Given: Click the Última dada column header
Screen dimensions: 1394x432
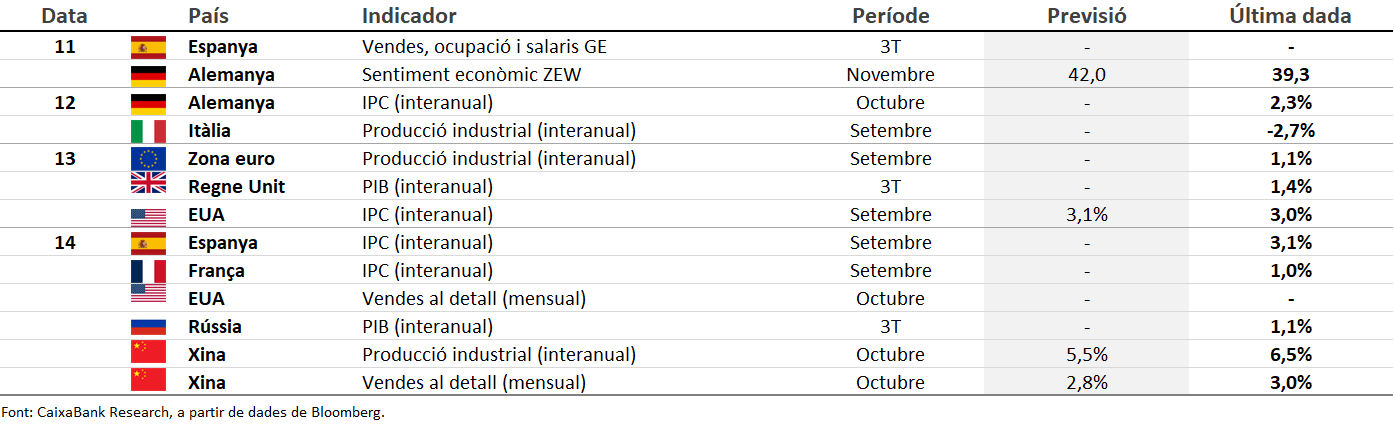Looking at the screenshot, I should tap(1290, 16).
